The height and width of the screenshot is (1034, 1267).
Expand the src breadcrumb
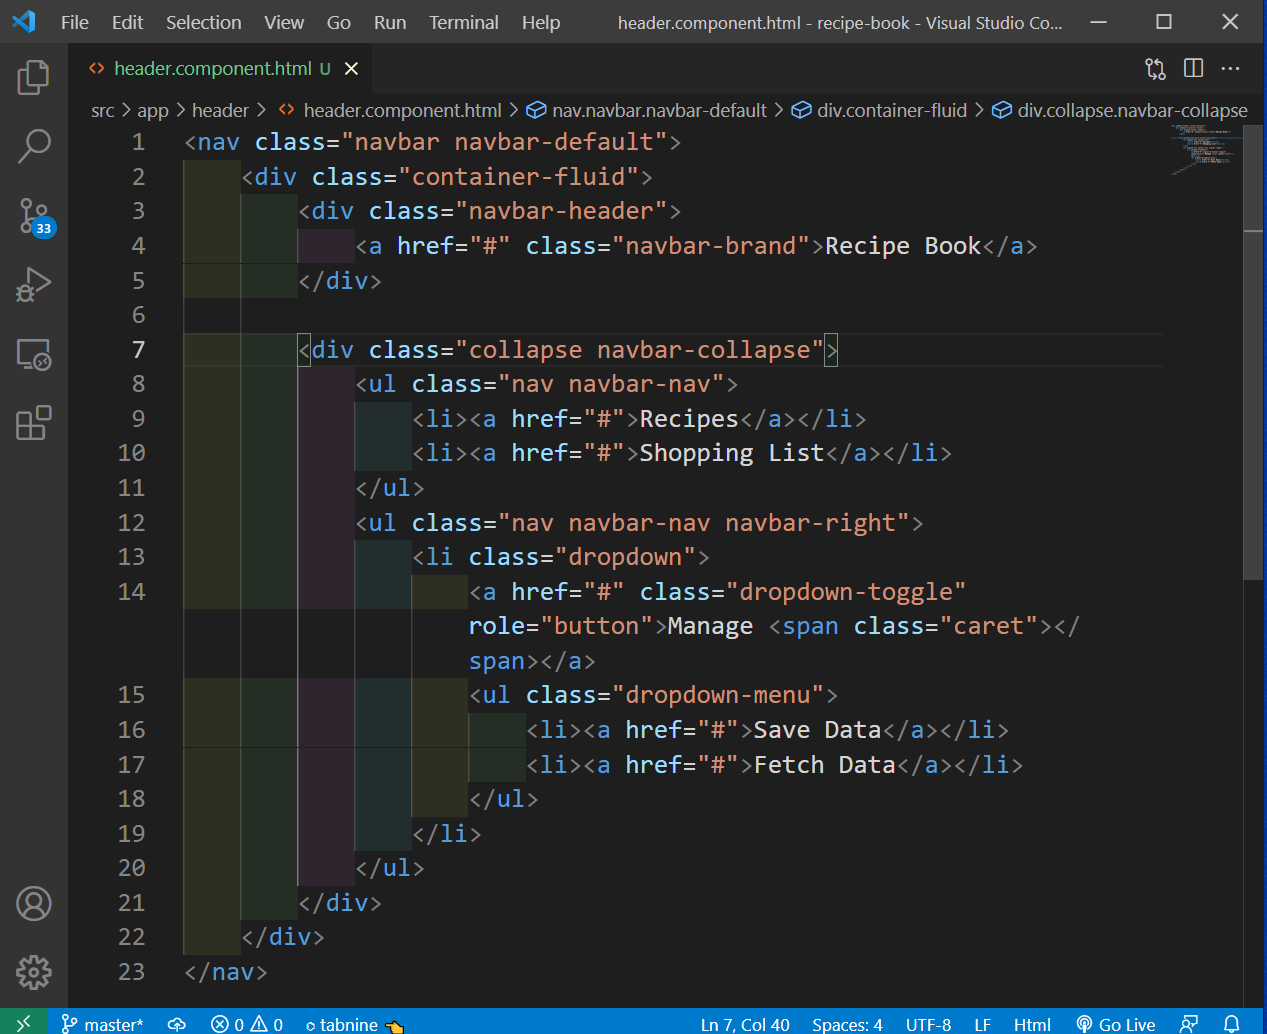click(x=102, y=110)
